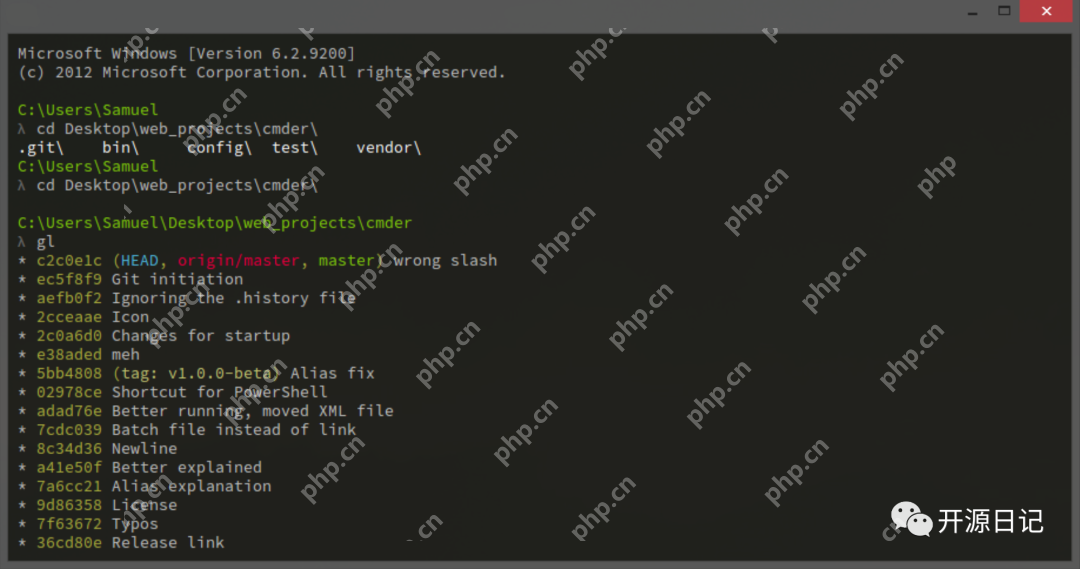
Task: Click the origin/master branch label
Action: (238, 261)
